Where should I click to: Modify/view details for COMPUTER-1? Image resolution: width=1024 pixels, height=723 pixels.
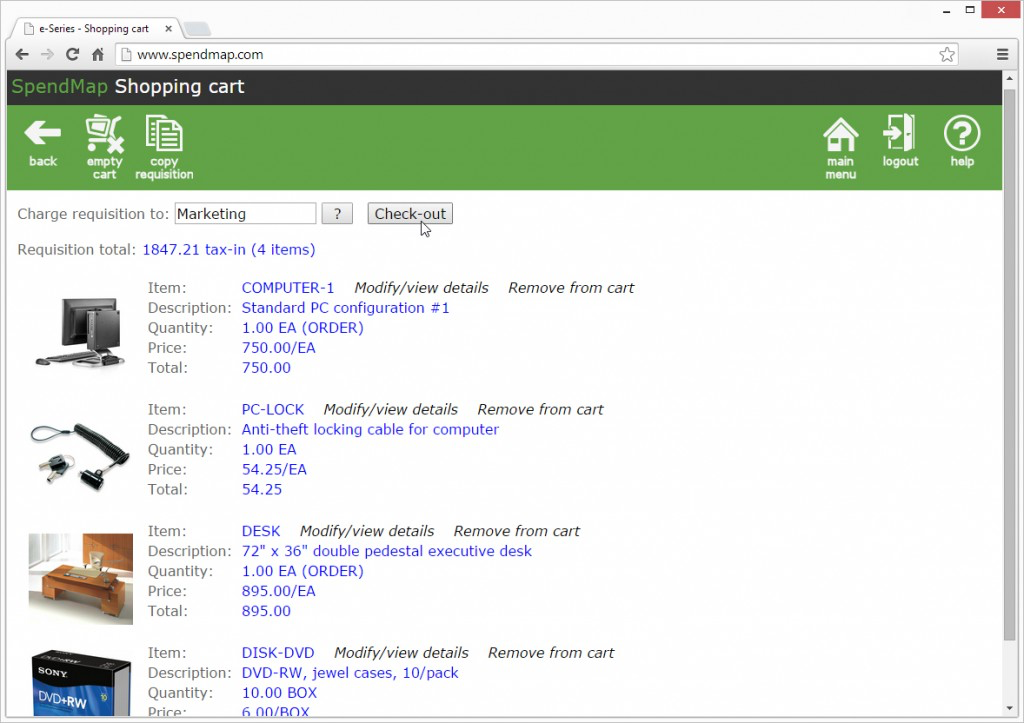click(x=421, y=288)
